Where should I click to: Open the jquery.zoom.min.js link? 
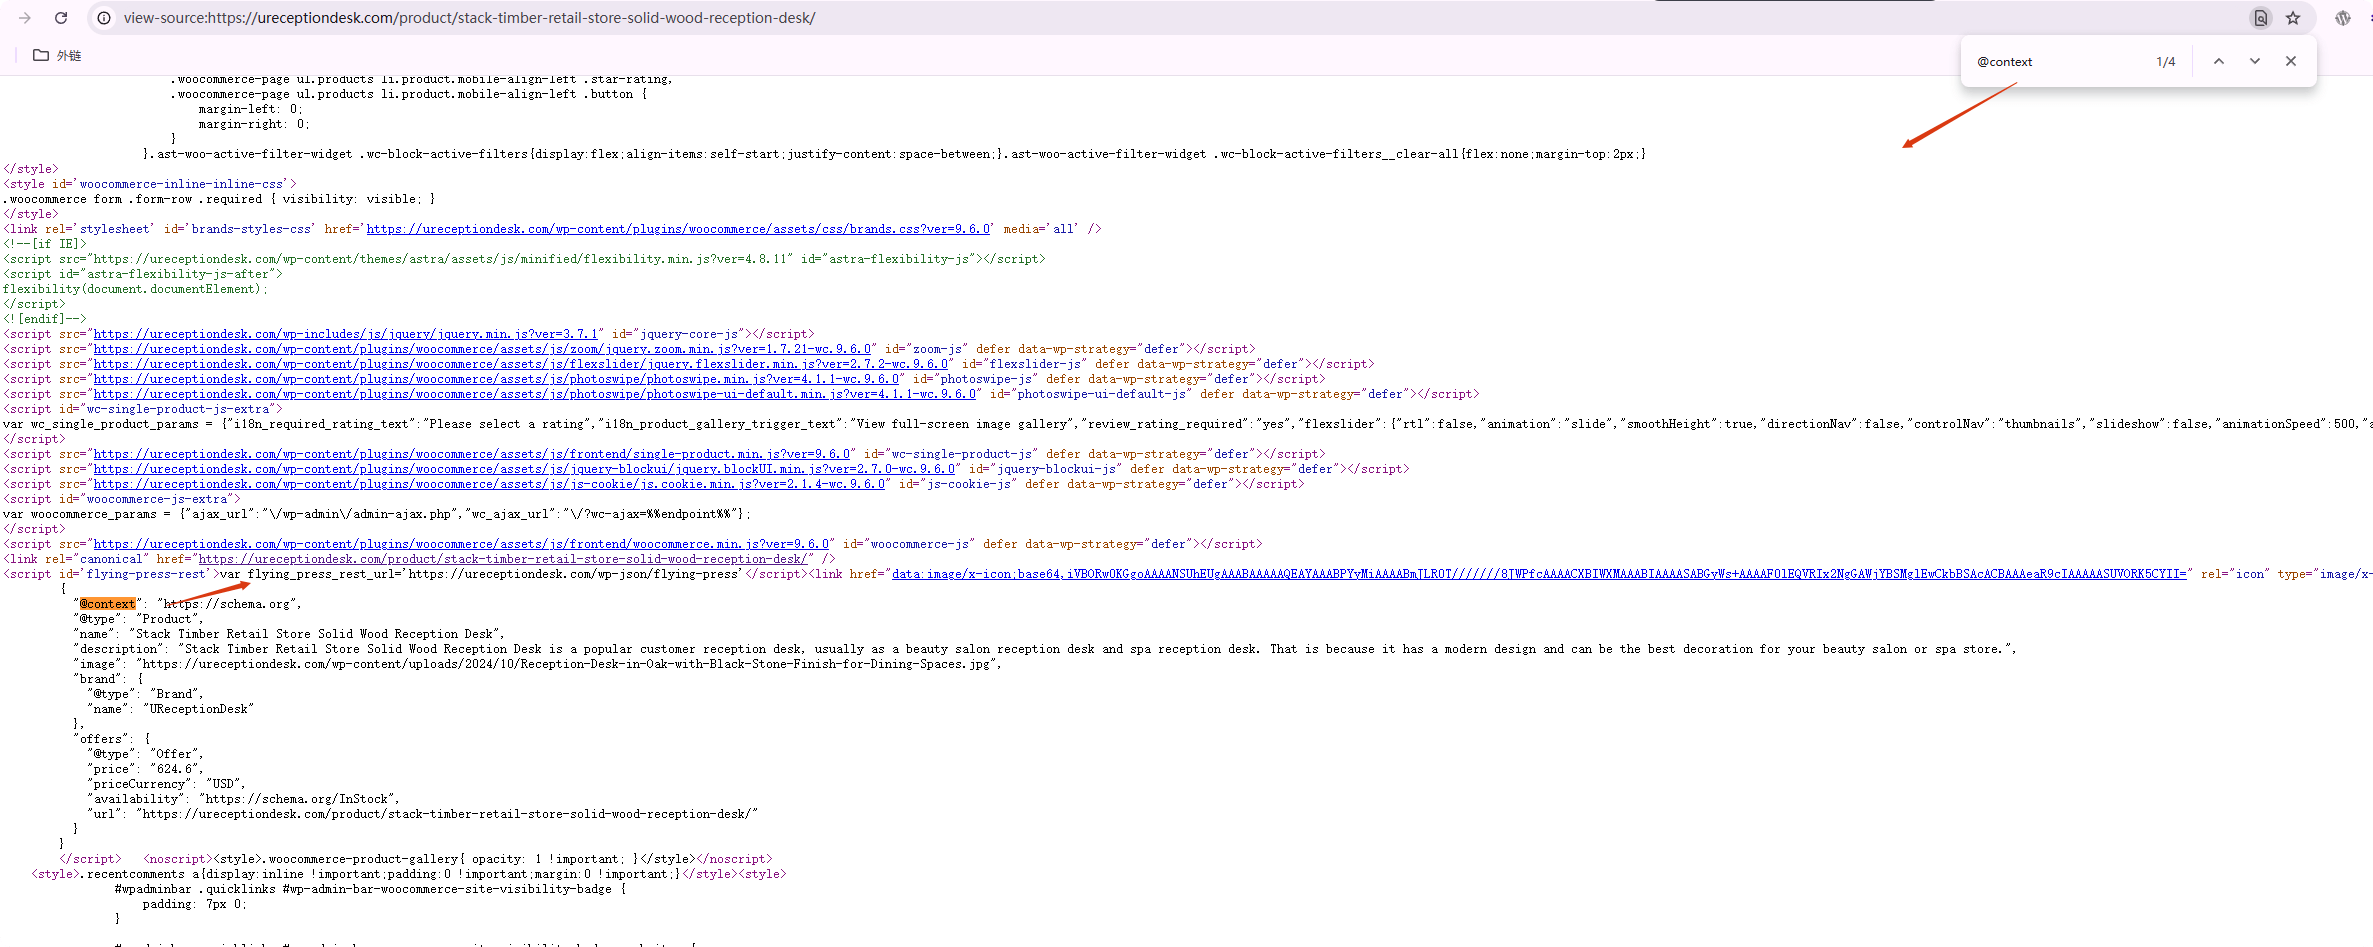(482, 349)
